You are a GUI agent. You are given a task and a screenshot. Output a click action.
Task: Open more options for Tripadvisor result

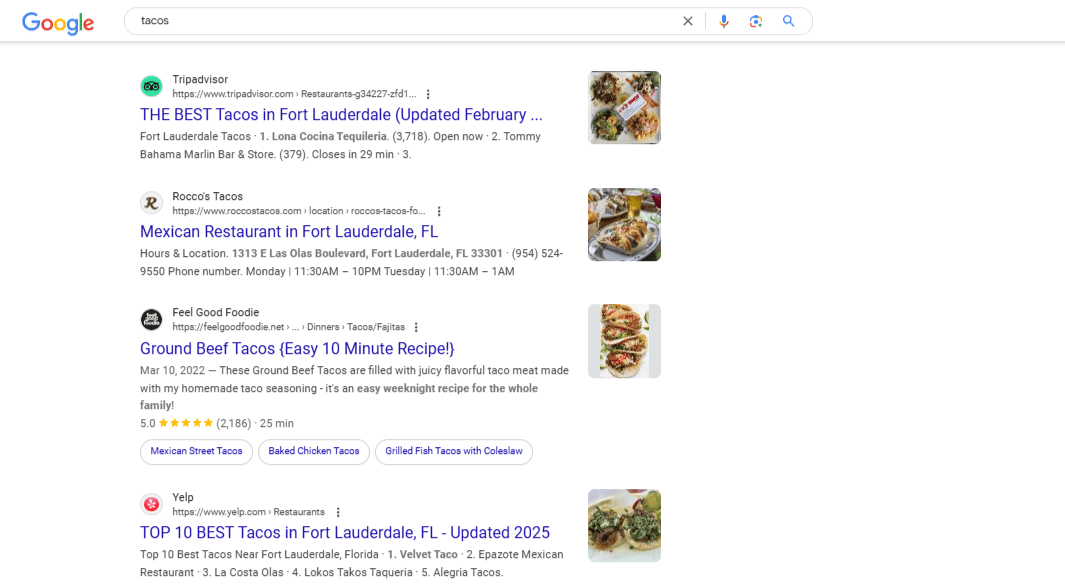[428, 94]
